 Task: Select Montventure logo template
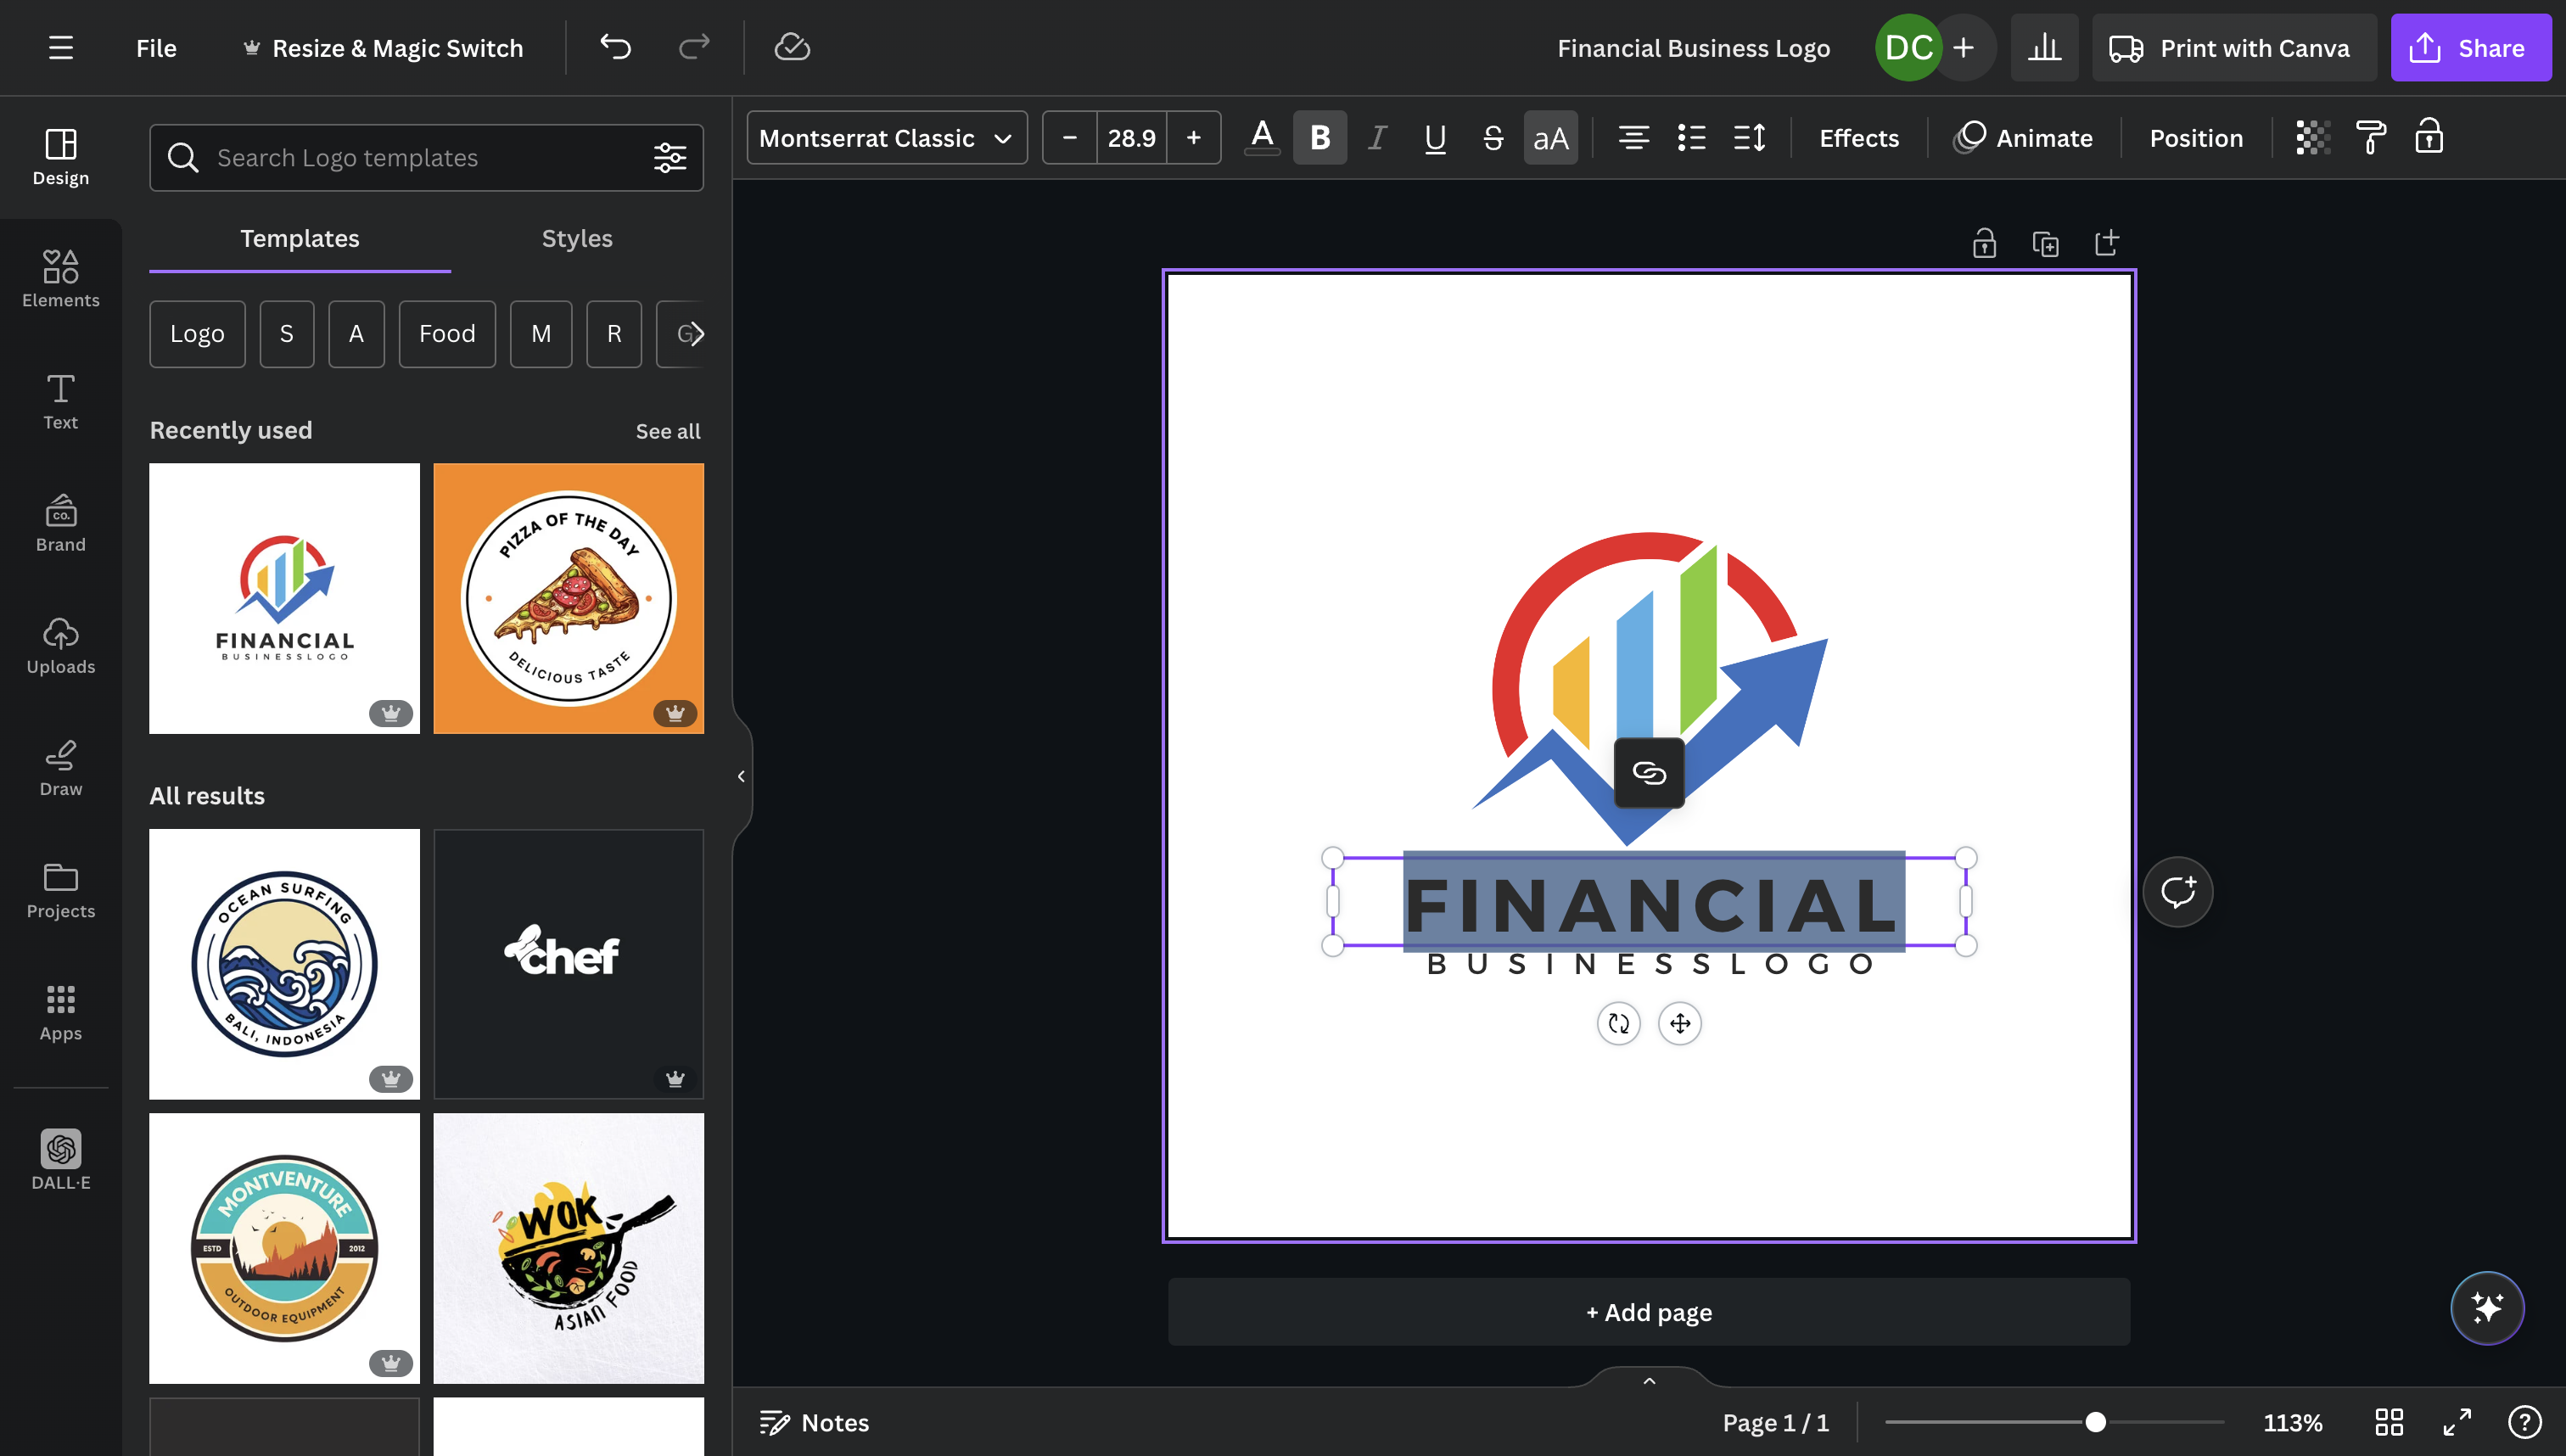285,1248
